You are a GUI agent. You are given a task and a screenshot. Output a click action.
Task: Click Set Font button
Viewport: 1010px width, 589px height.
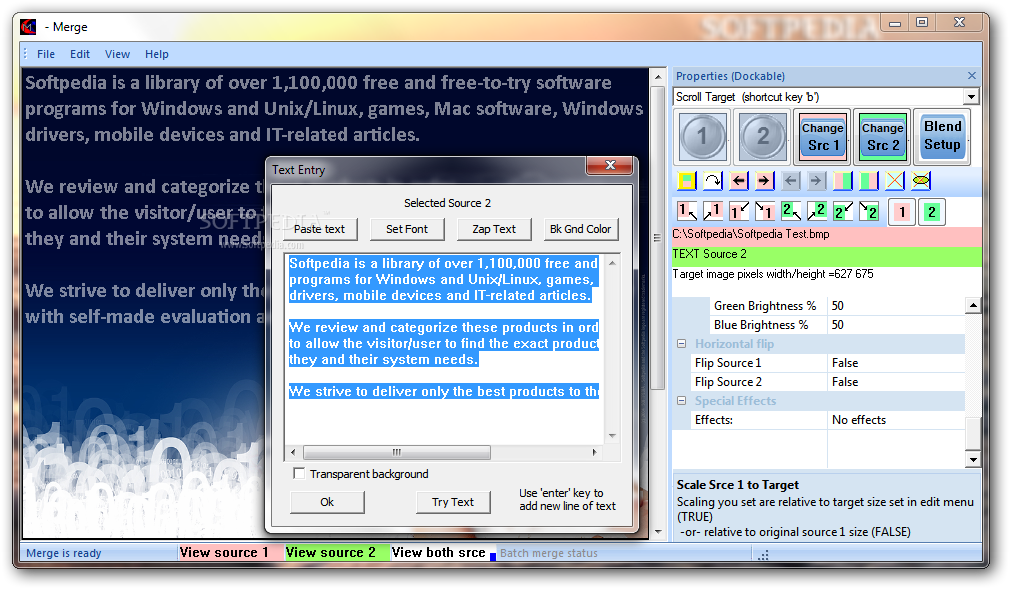click(407, 229)
